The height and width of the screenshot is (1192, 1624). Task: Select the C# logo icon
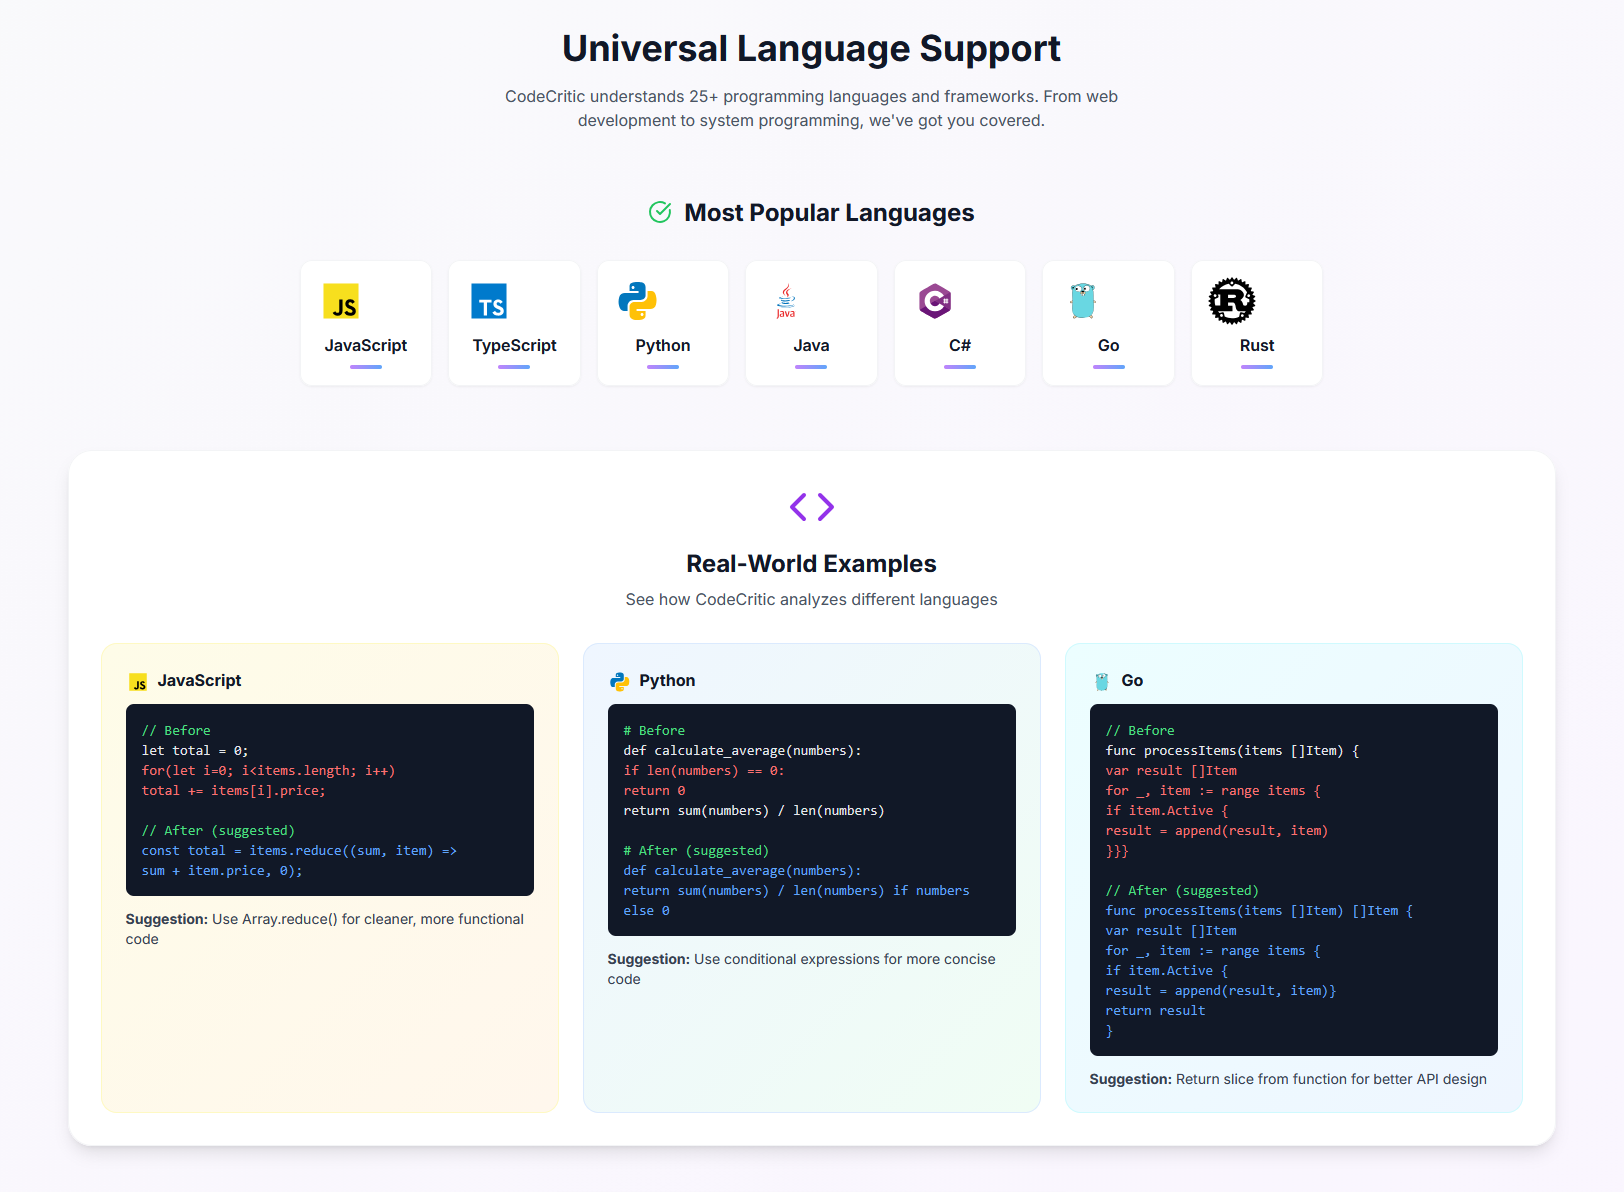[x=933, y=301]
